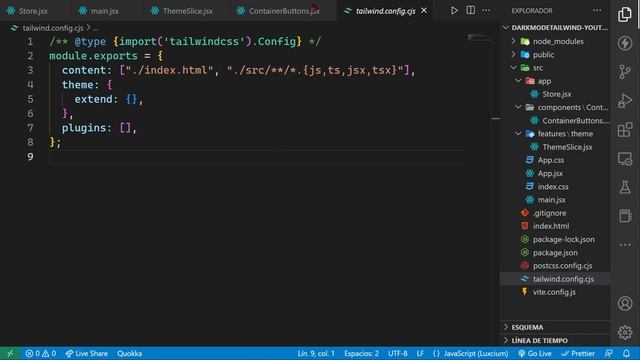Open the Run and Debug view
Viewport: 640px width, 360px height.
pos(624,101)
